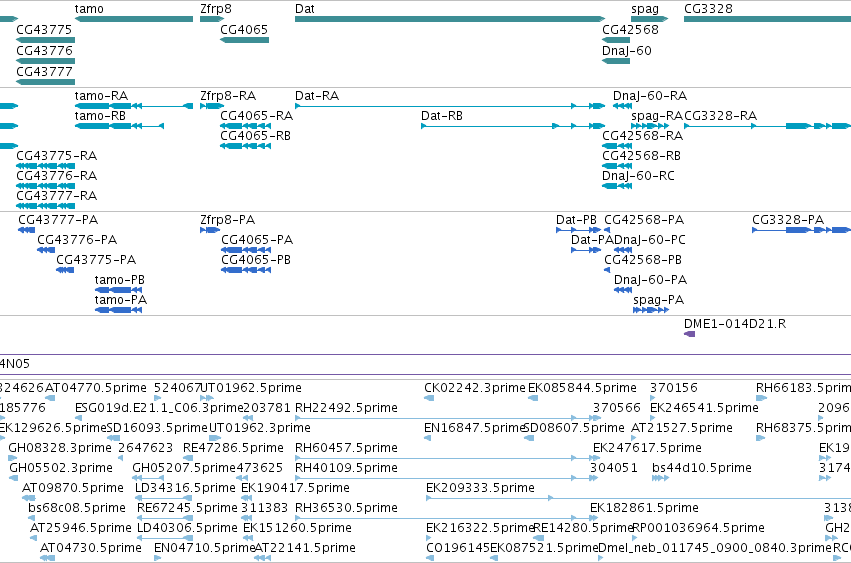Click the bs44d10.5prime EST label
This screenshot has width=851, height=563.
[x=702, y=468]
